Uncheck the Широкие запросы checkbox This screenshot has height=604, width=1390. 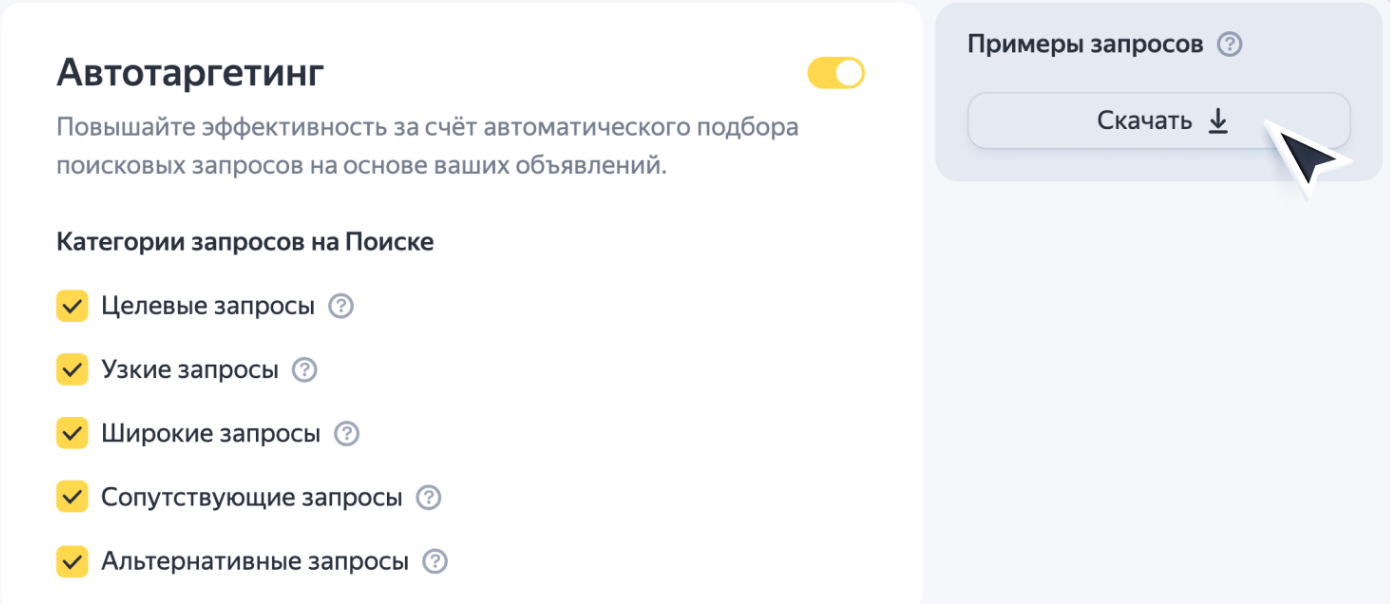72,434
